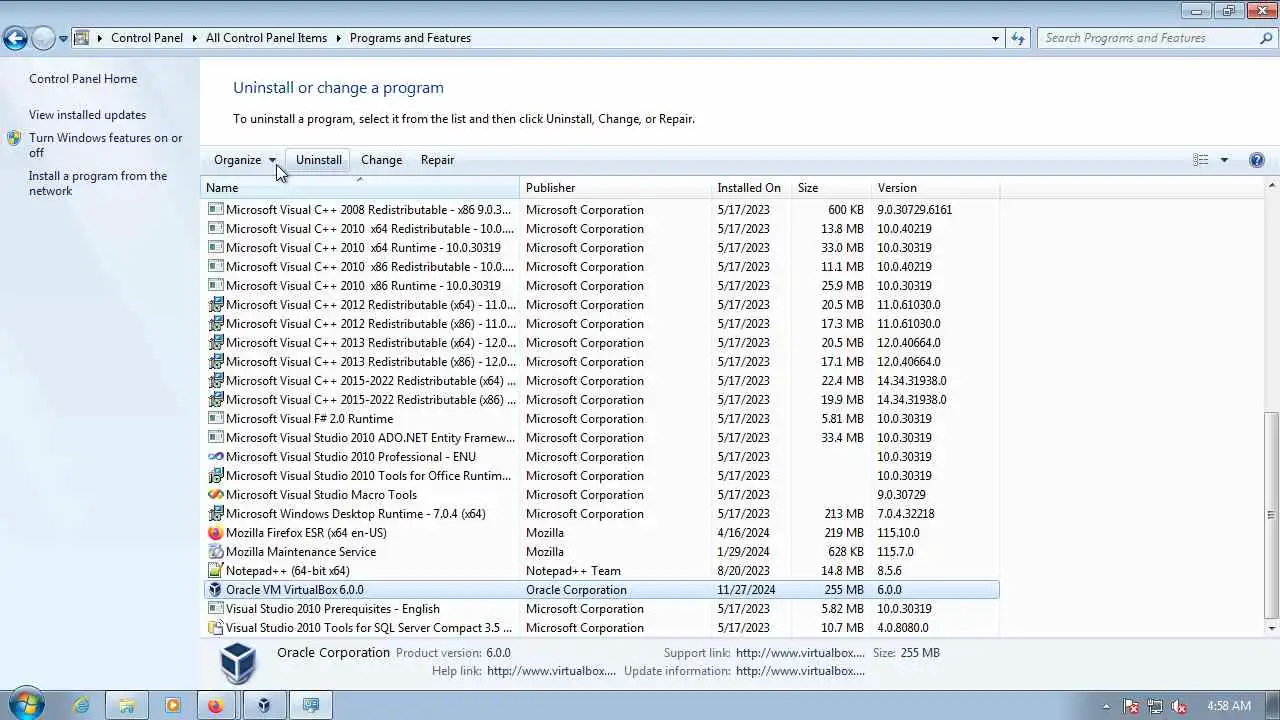Image resolution: width=1280 pixels, height=720 pixels.
Task: Click the Visual Studio 2010 Prerequisites icon
Action: click(x=215, y=609)
